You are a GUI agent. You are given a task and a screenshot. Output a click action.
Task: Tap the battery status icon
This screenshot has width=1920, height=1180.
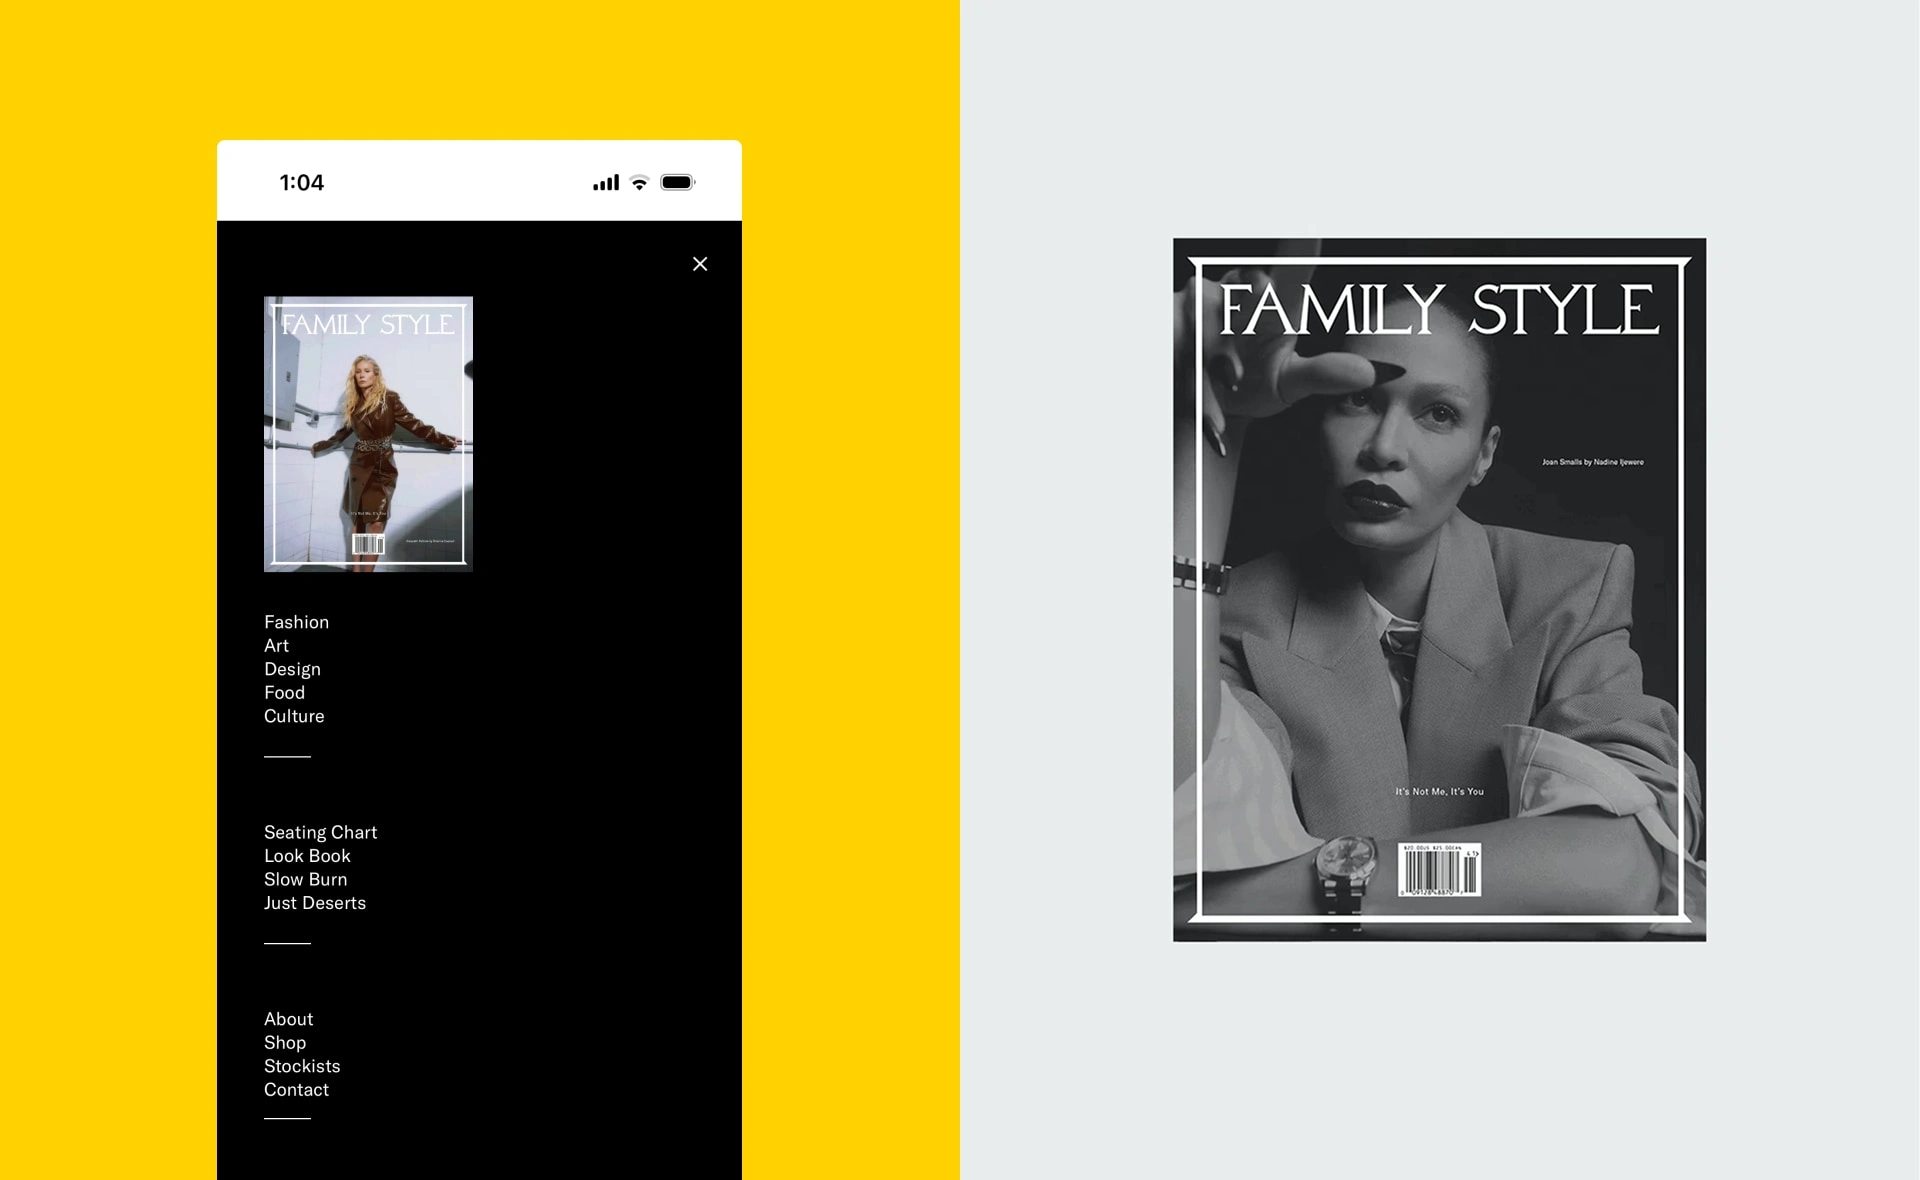pyautogui.click(x=678, y=182)
